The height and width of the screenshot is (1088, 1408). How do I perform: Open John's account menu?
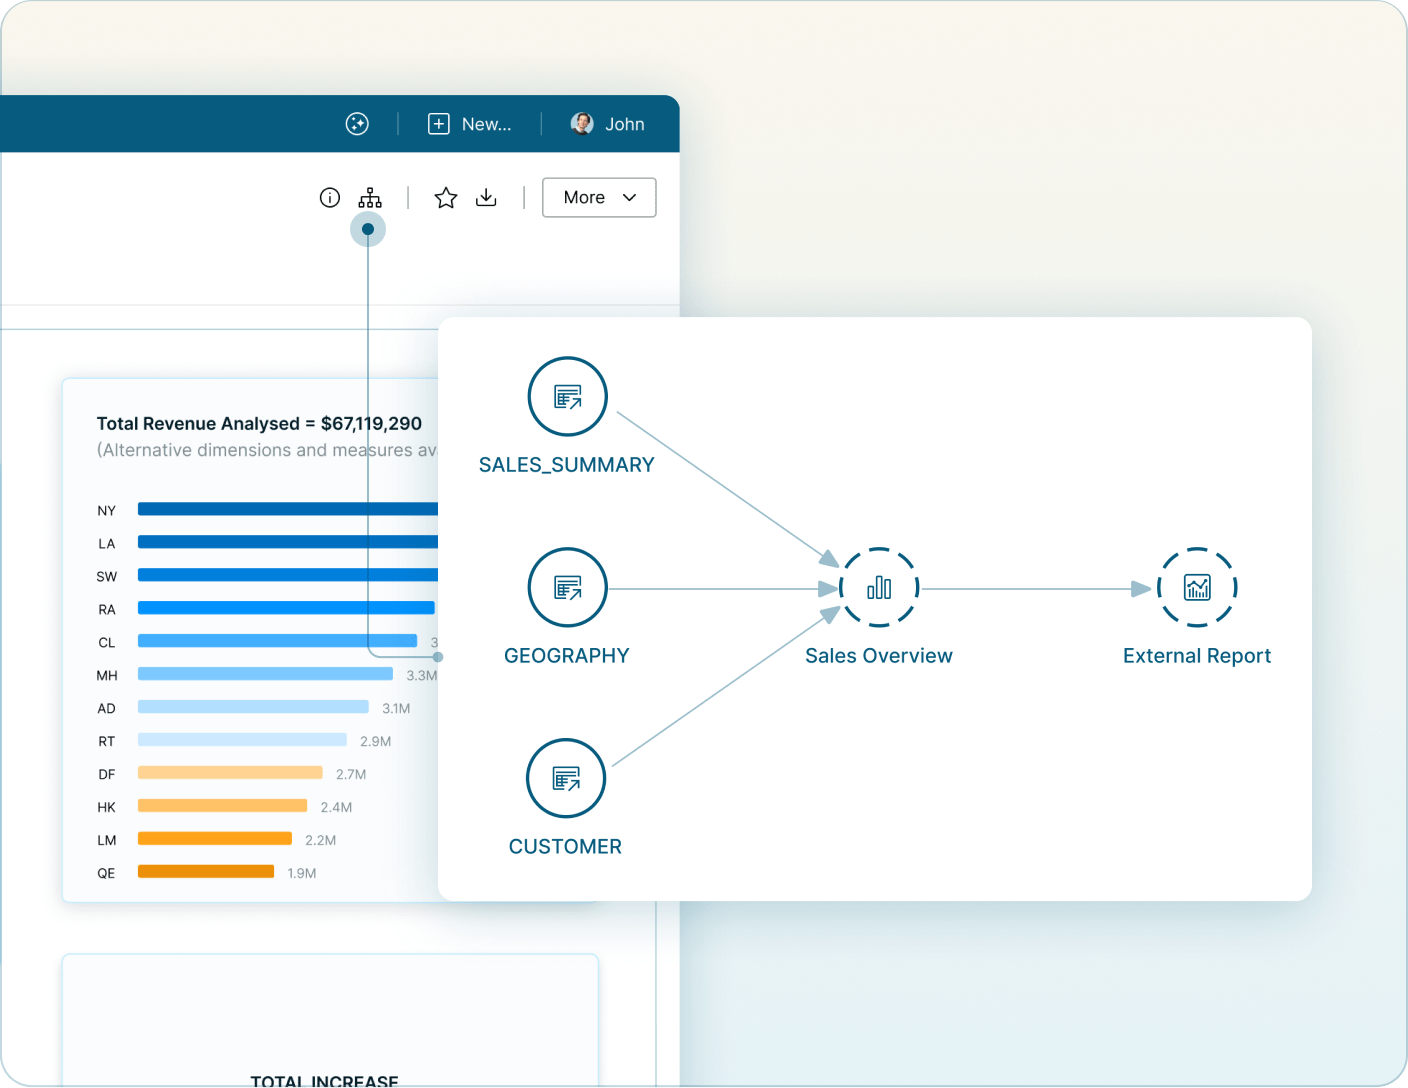(624, 123)
